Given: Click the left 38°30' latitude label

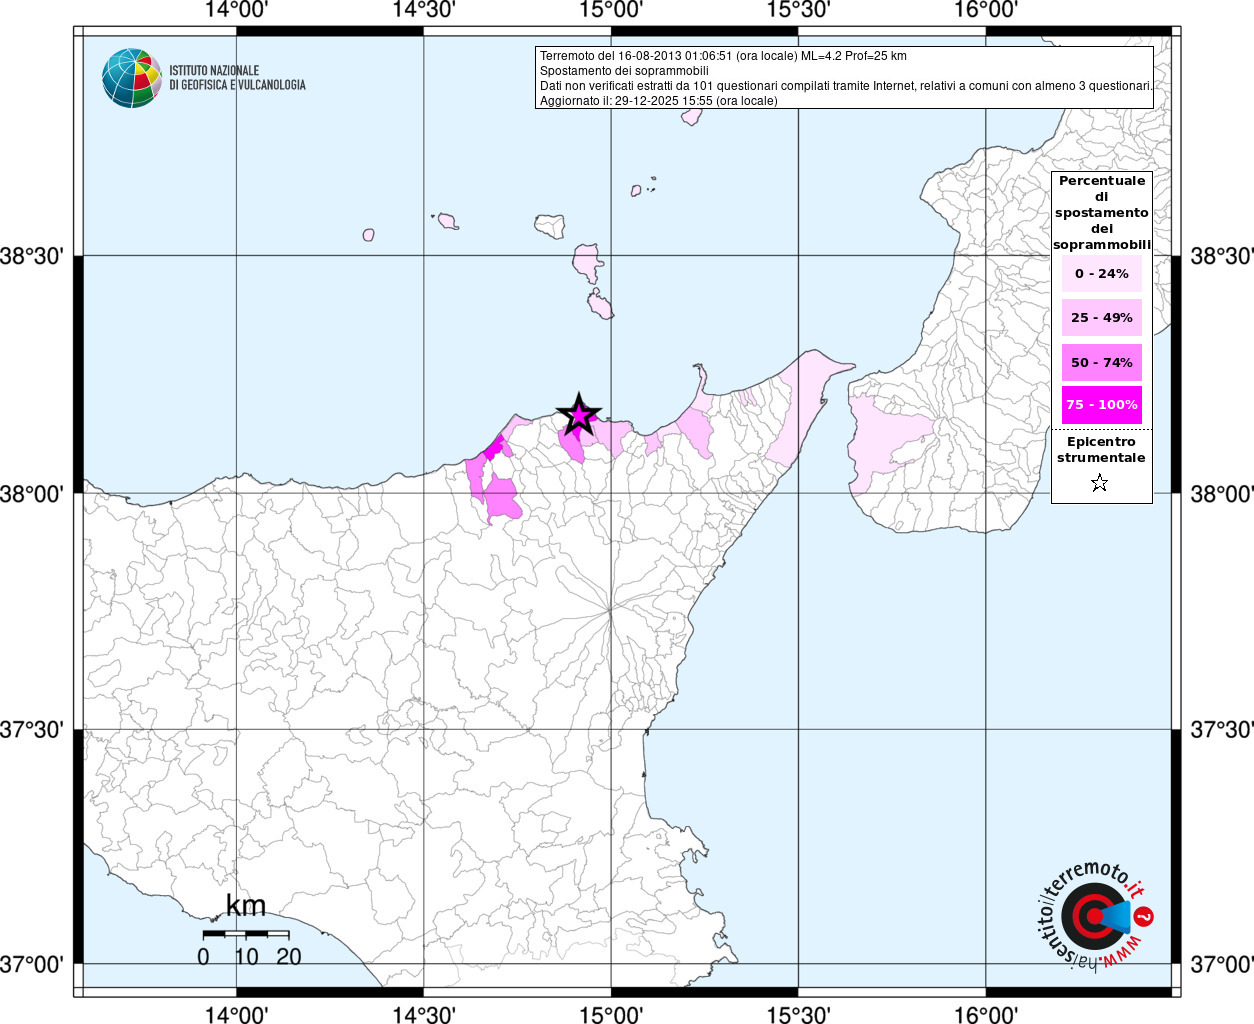Looking at the screenshot, I should click(32, 257).
